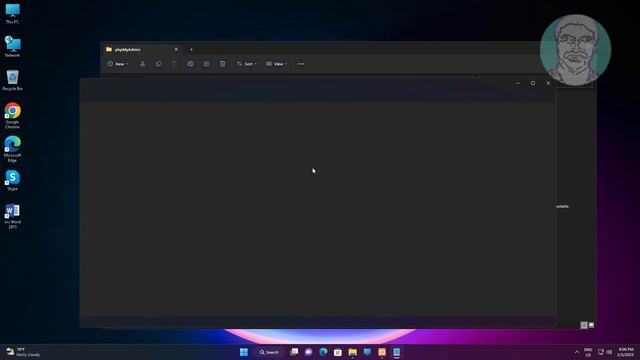
Task: Minimize the front dark window
Action: click(x=518, y=83)
